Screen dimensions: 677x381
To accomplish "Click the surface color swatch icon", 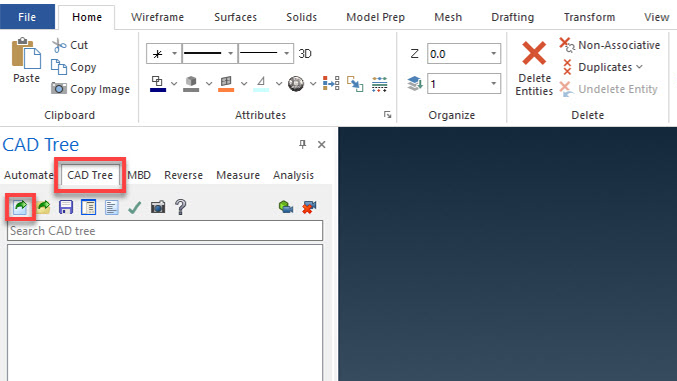I will [x=226, y=83].
